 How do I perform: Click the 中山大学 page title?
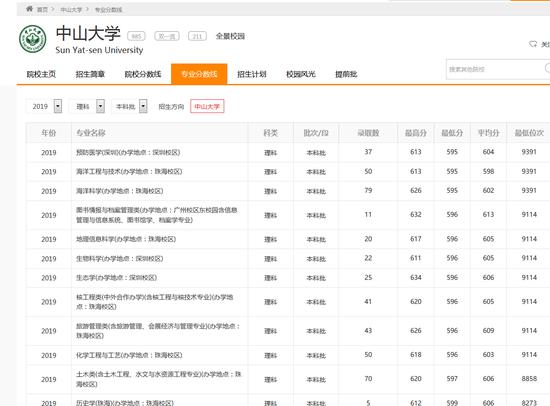[88, 33]
